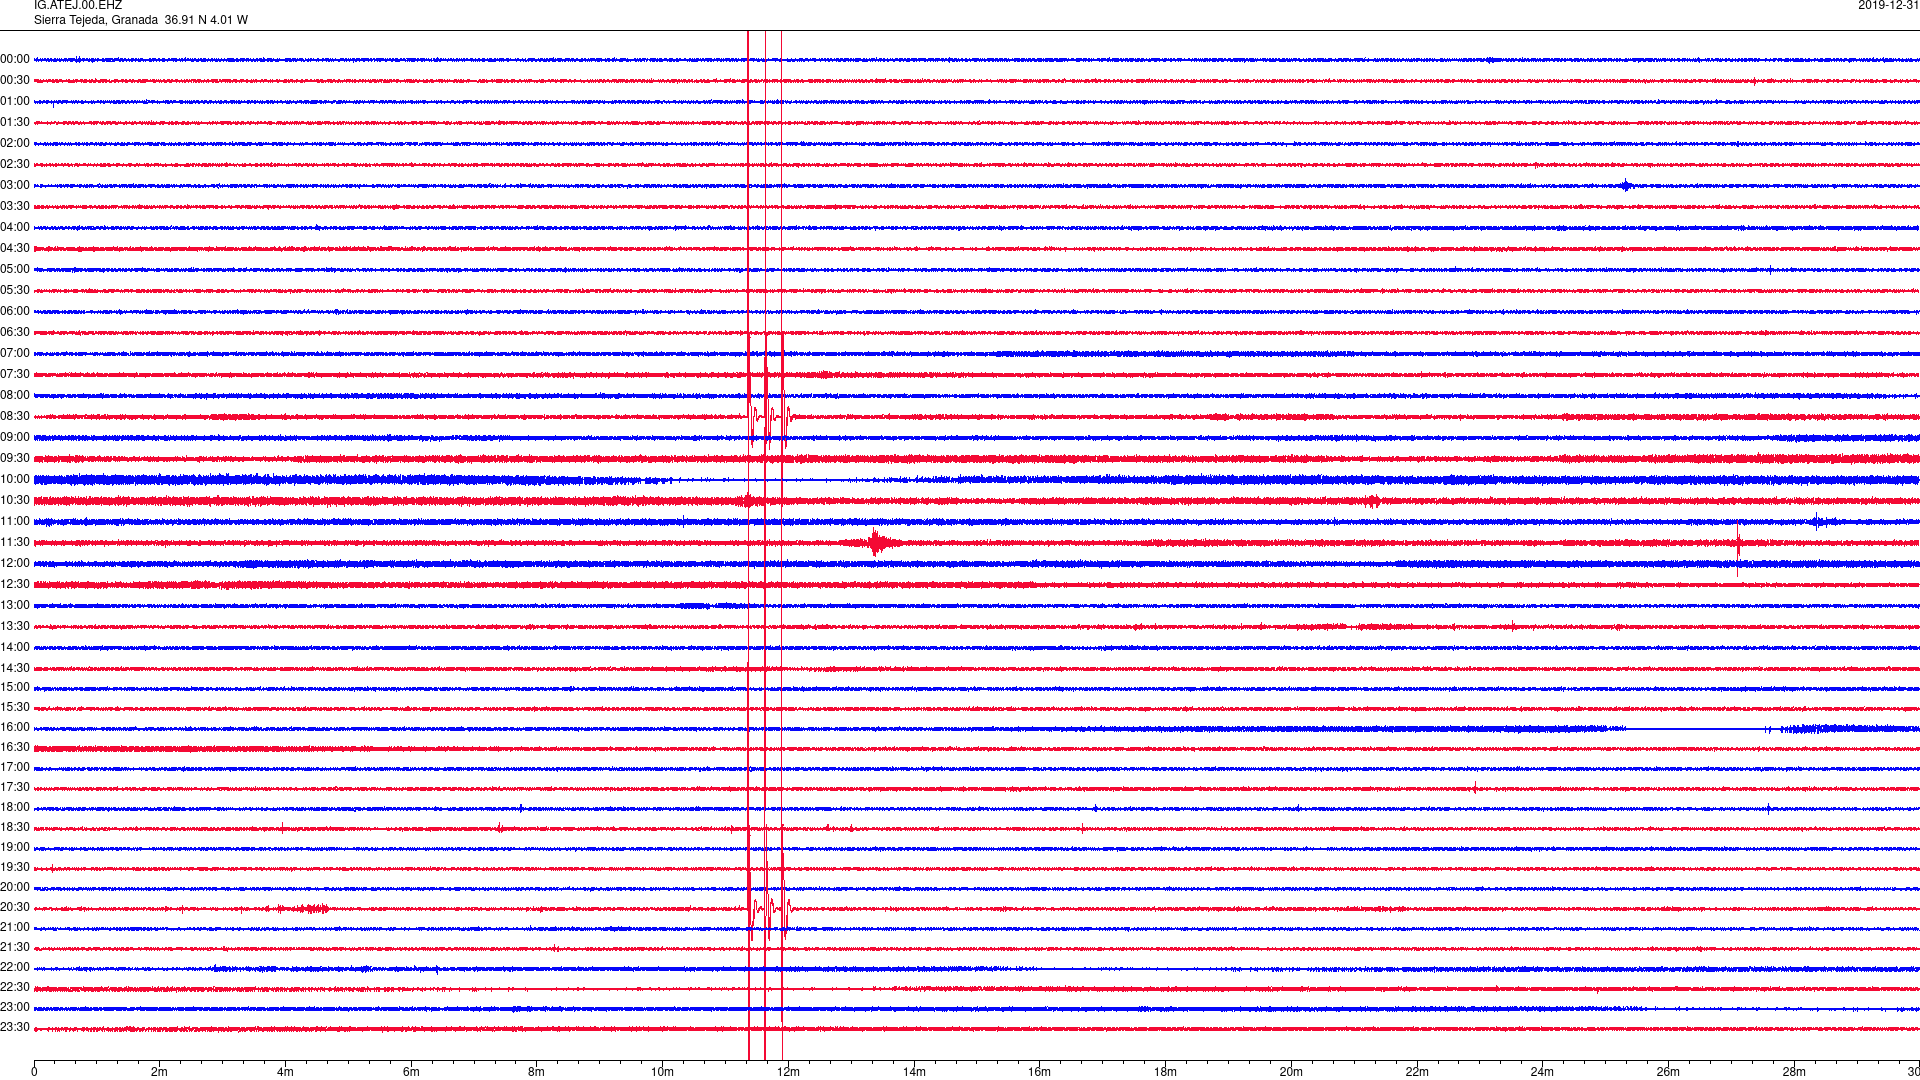The height and width of the screenshot is (1080, 1920).
Task: Click the 4m tick on the time axis
Action: click(285, 1072)
